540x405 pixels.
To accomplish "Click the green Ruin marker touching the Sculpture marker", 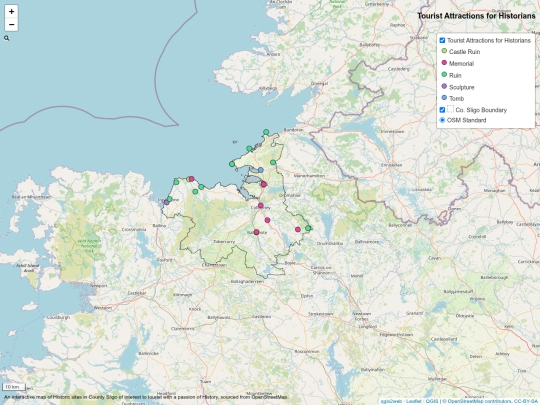I will (169, 199).
